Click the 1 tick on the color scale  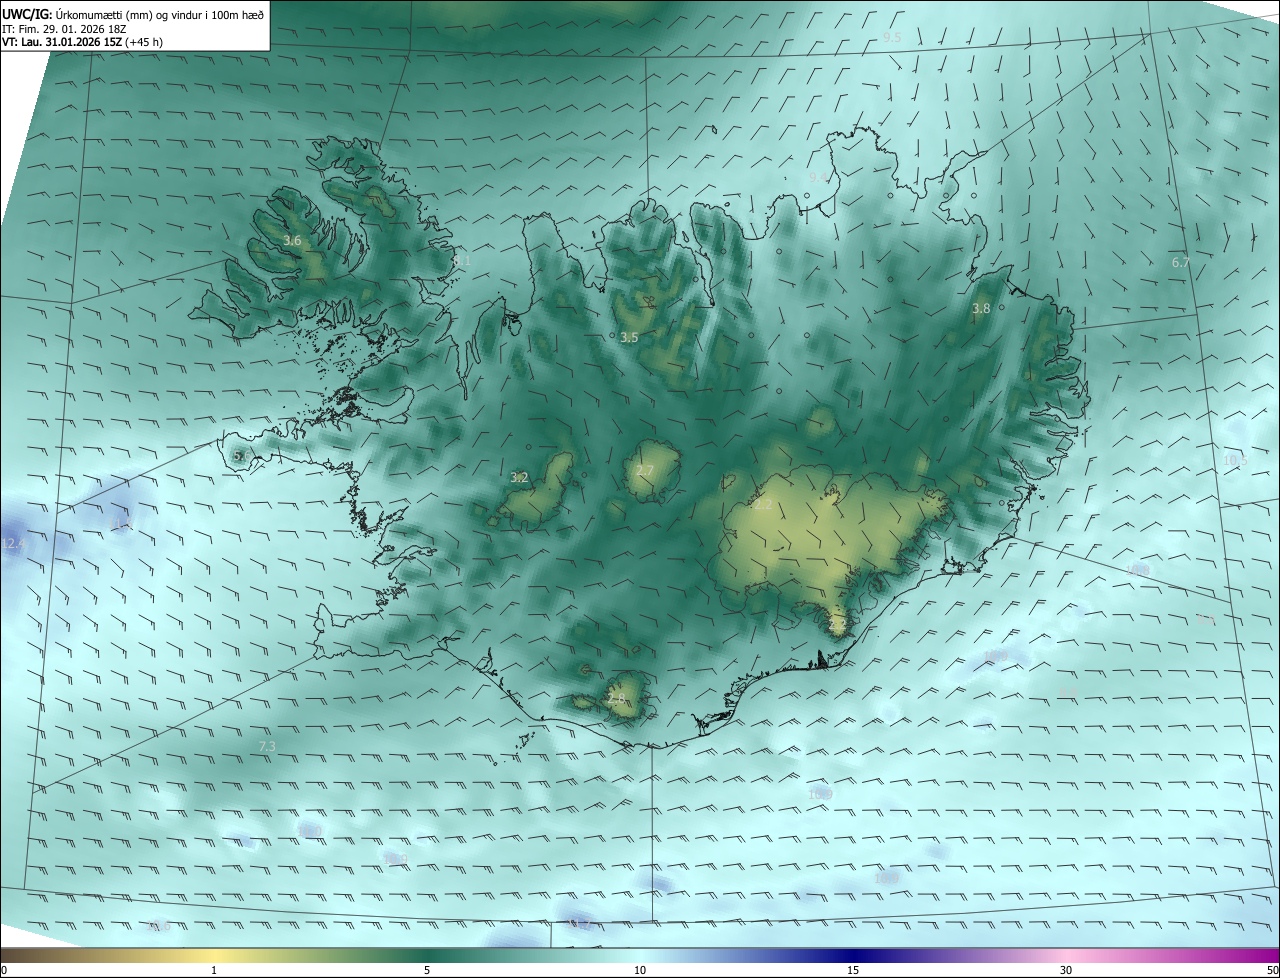214,970
